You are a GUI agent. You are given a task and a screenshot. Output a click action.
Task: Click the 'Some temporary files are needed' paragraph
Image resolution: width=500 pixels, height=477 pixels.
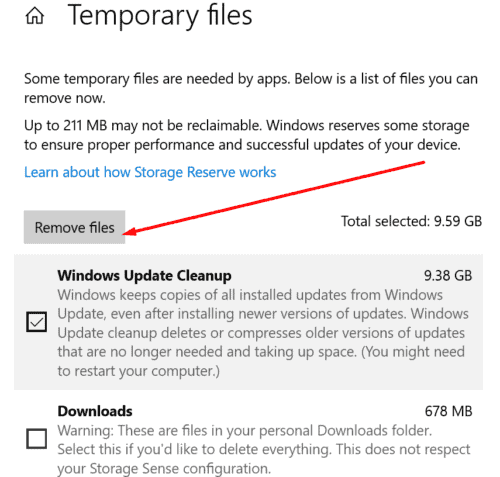tap(251, 88)
